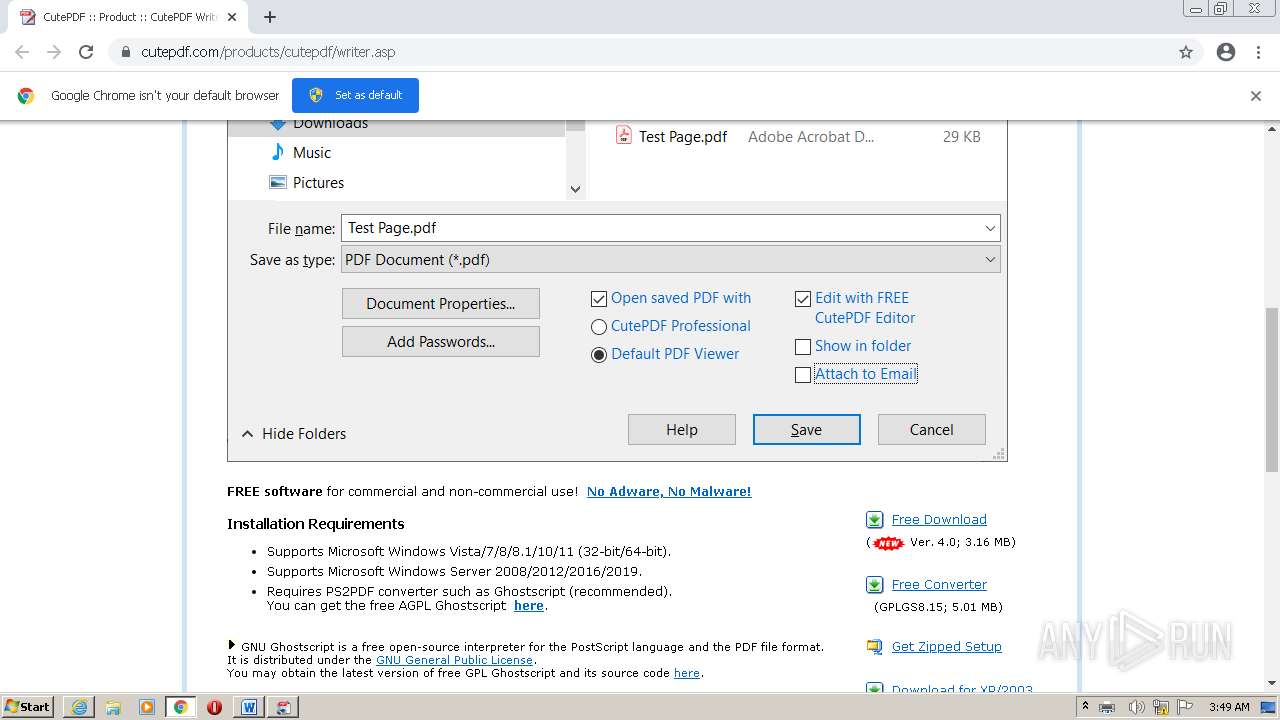Click the site lock icon

[126, 52]
